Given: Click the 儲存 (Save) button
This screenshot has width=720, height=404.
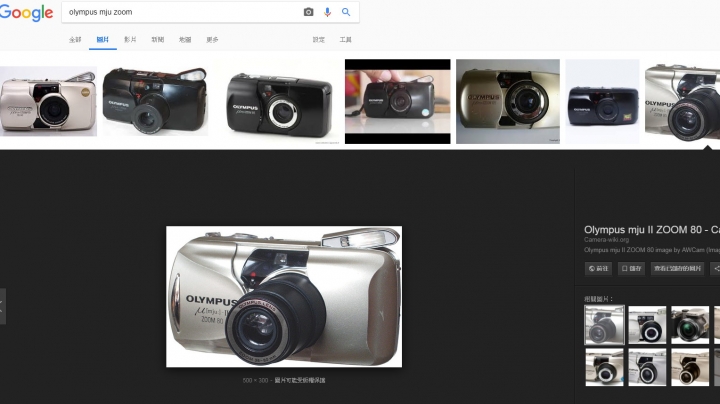Looking at the screenshot, I should click(x=631, y=269).
